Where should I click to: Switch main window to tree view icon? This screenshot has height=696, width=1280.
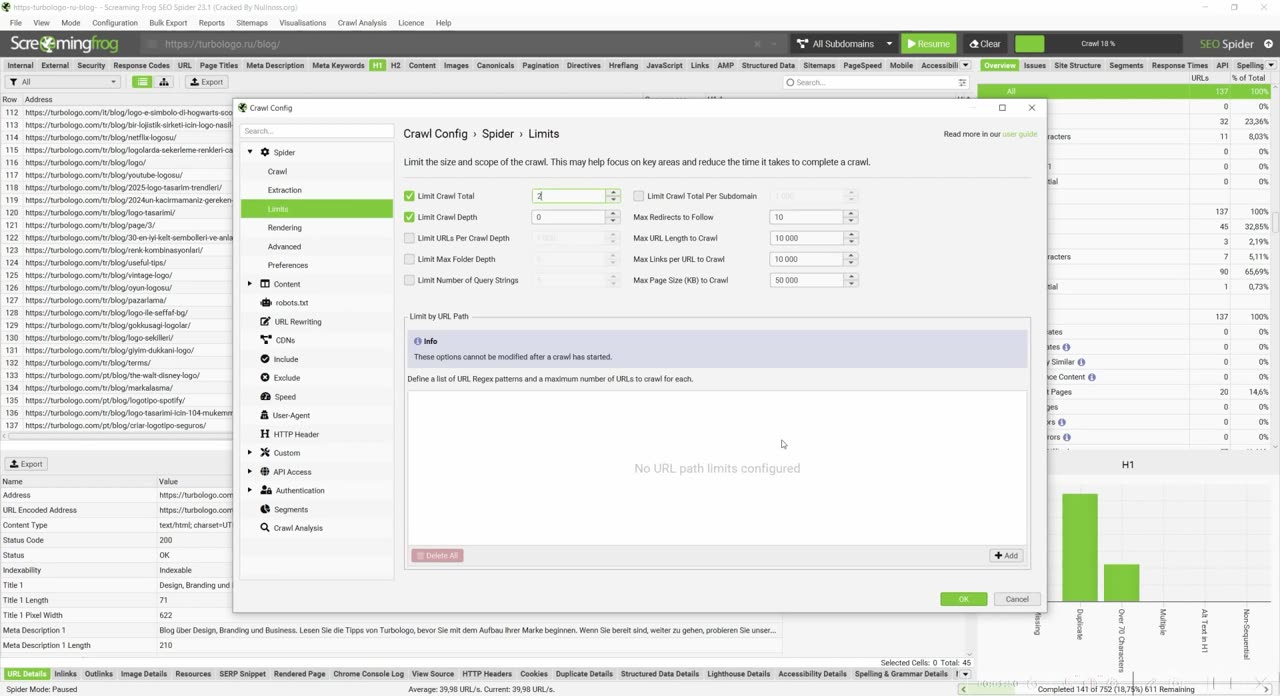pyautogui.click(x=165, y=82)
